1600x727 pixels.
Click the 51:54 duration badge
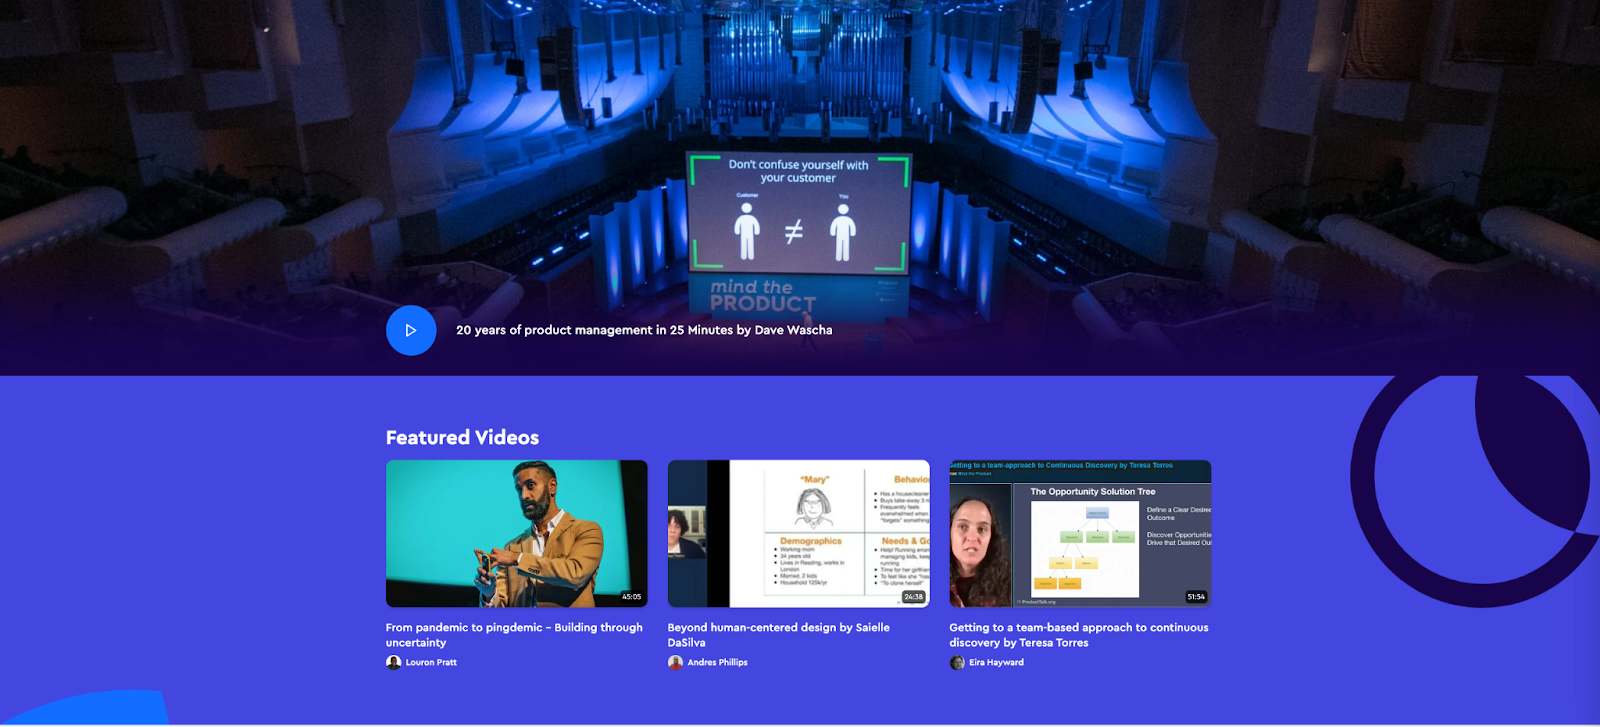tap(1195, 597)
